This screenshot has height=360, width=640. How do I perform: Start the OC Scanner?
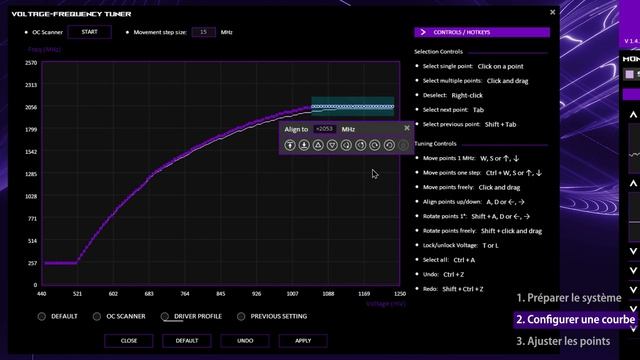[x=89, y=32]
